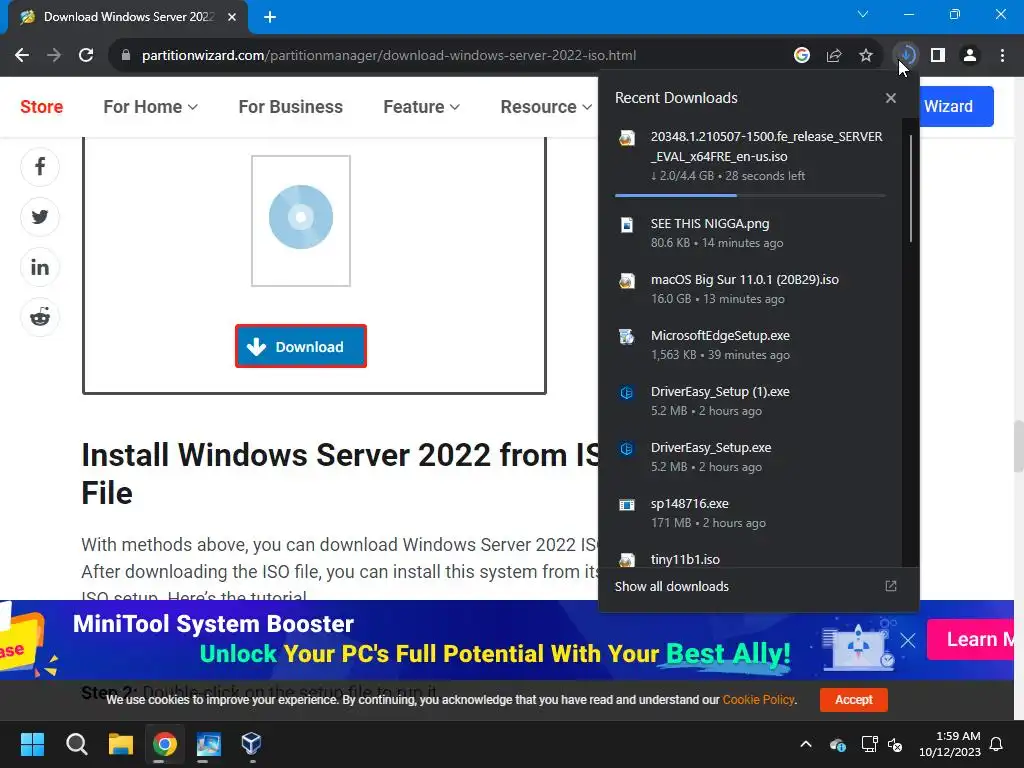Open downloads page via external-link icon
The width and height of the screenshot is (1024, 768).
[x=890, y=586]
